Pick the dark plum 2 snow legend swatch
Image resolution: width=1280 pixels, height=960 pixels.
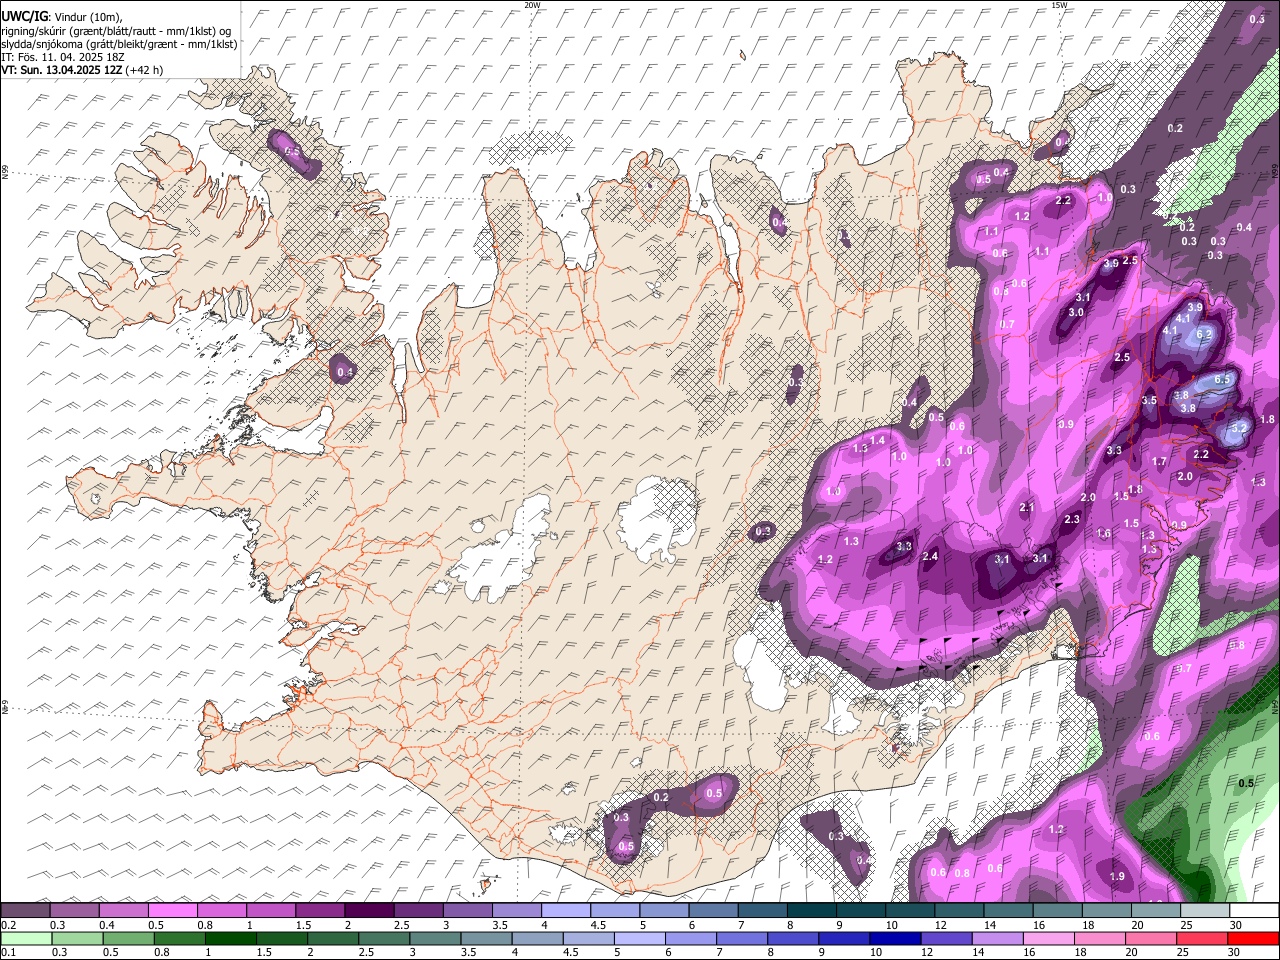tap(368, 911)
